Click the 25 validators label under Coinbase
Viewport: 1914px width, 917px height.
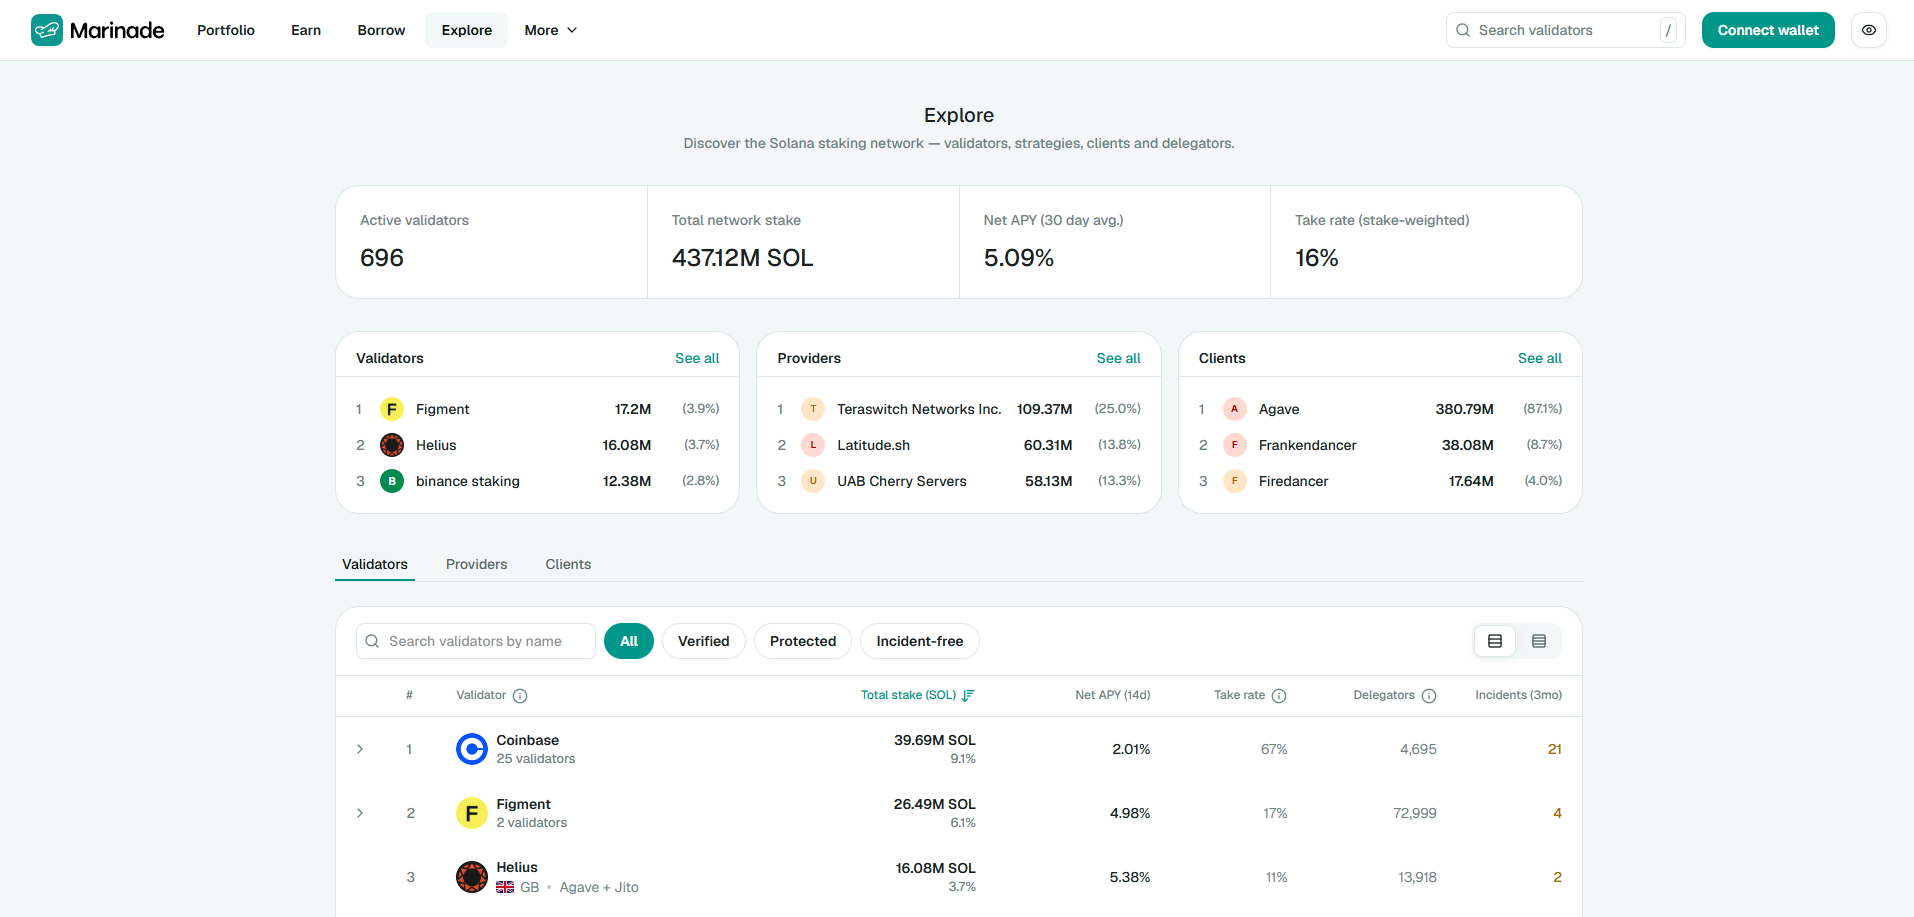536,759
